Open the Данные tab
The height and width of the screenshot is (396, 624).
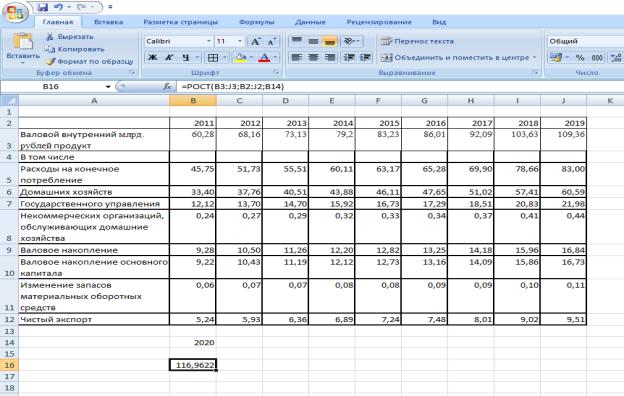(x=310, y=22)
